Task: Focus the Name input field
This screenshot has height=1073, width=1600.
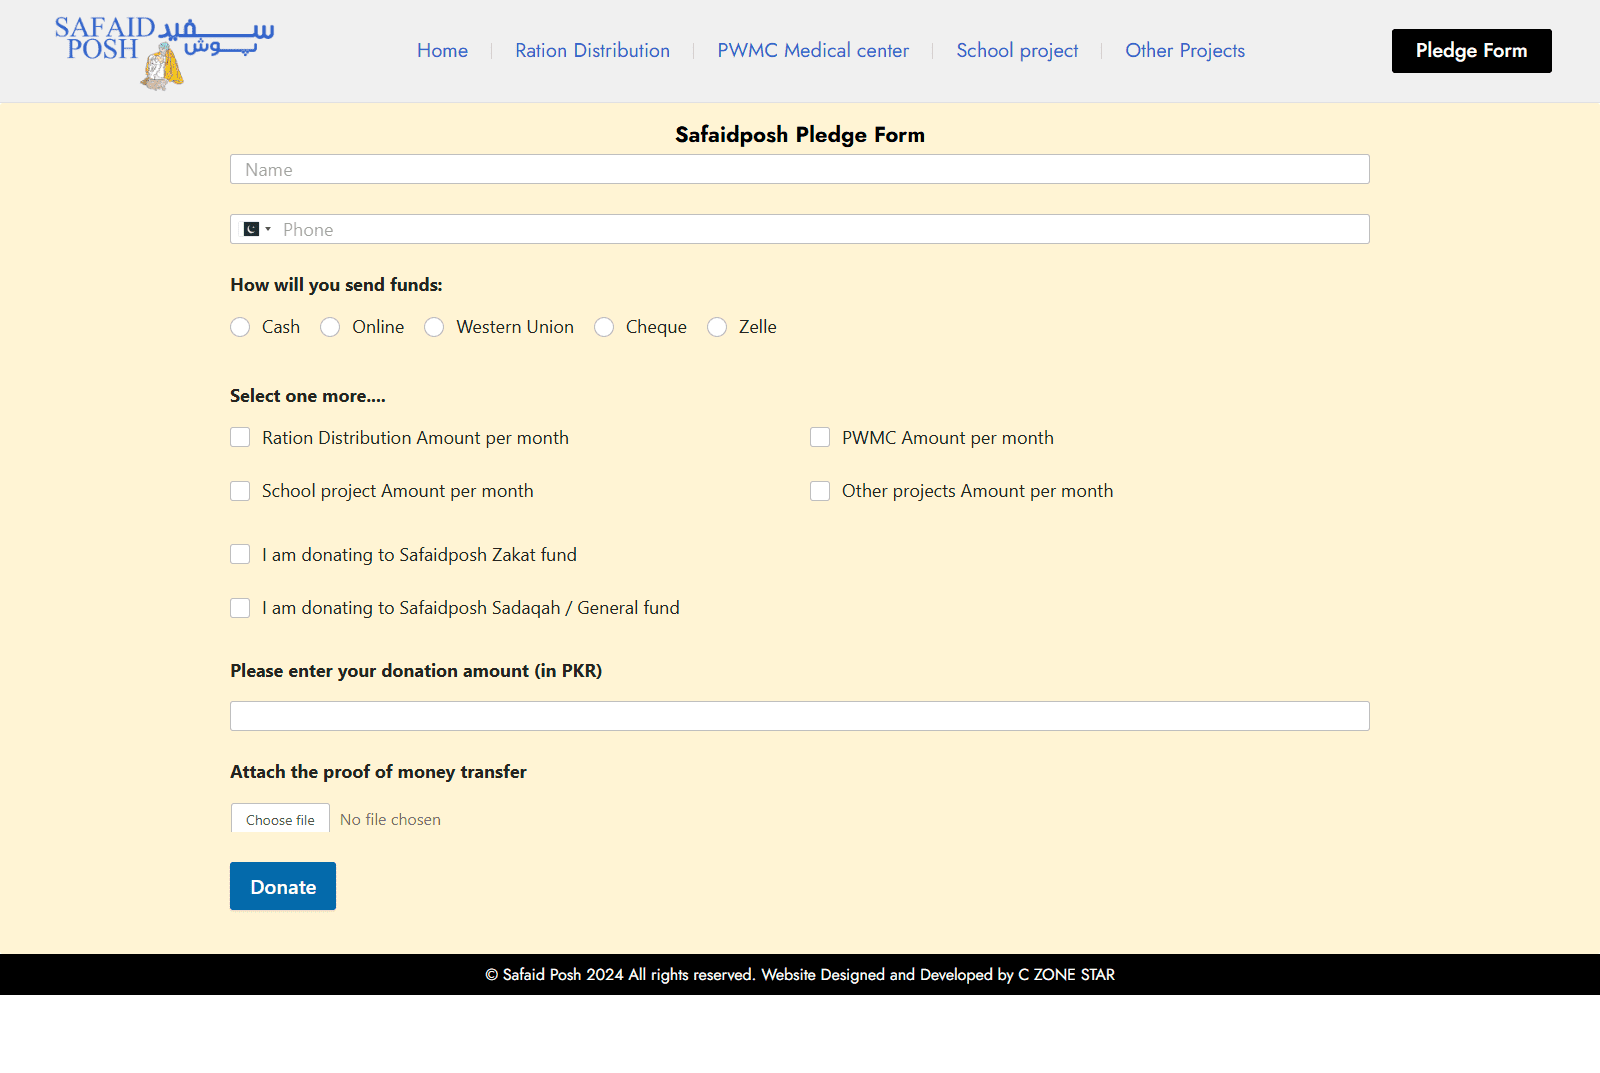Action: pyautogui.click(x=800, y=170)
